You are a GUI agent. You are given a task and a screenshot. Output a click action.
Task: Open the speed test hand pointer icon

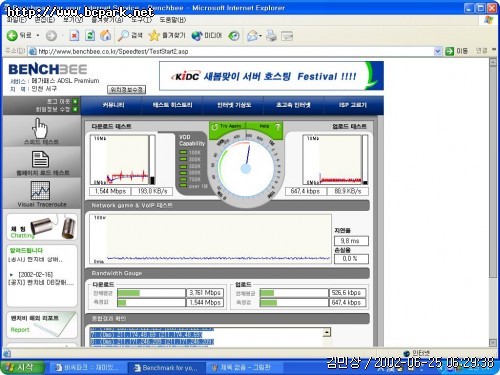tap(41, 128)
